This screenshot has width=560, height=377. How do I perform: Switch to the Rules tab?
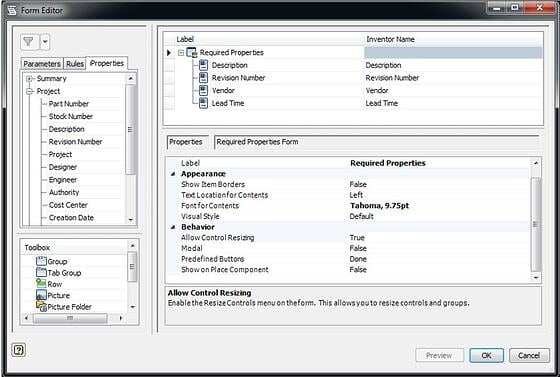click(x=75, y=64)
